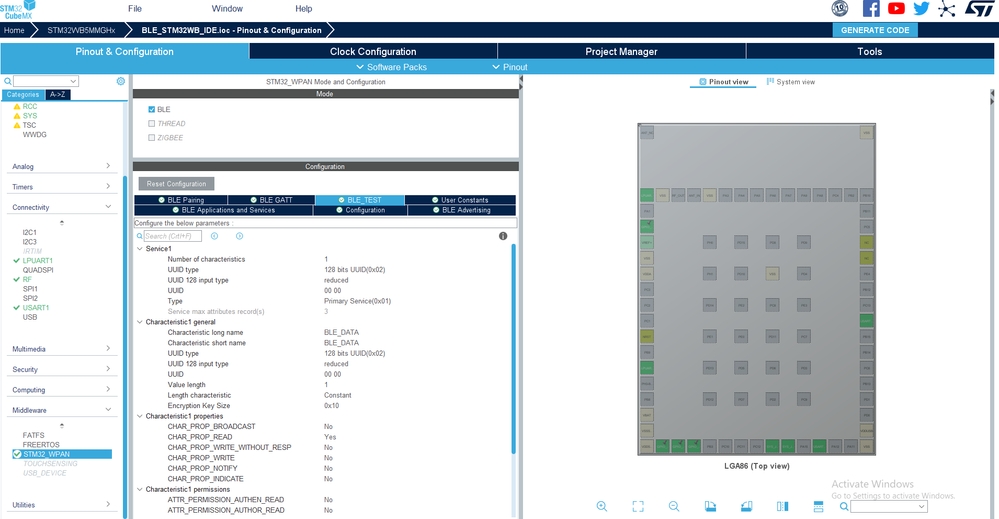Open the ST community network icon
999x519 pixels.
[947, 9]
